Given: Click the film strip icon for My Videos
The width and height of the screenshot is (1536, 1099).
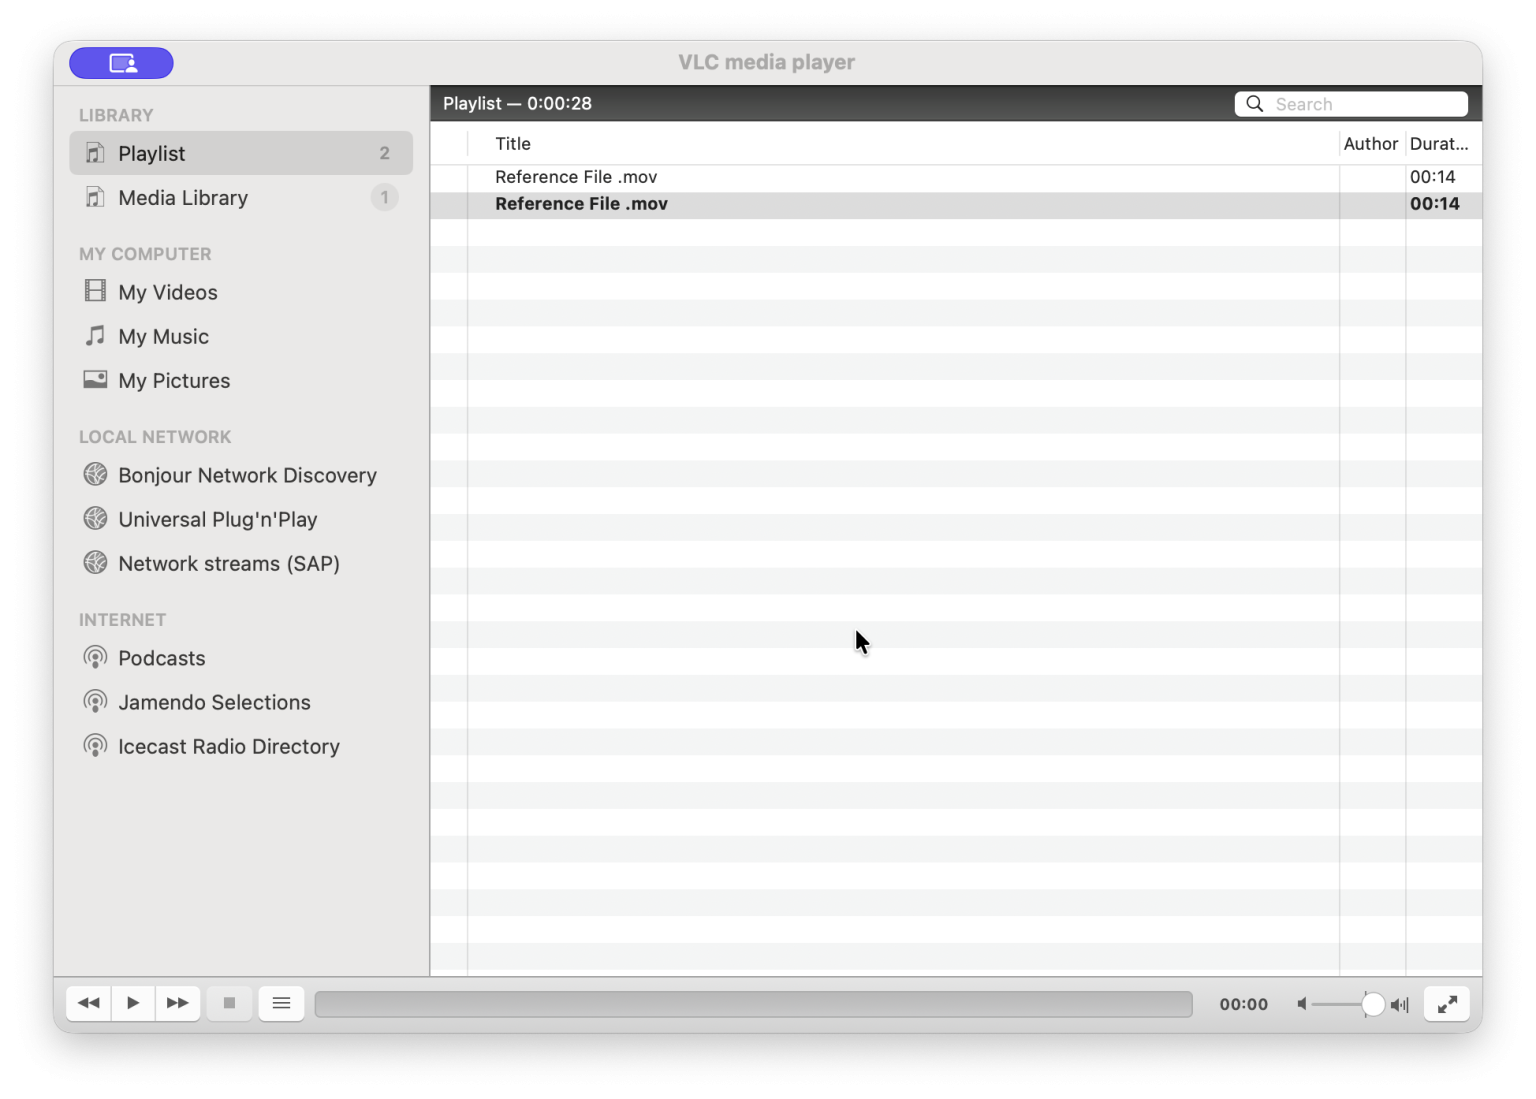Looking at the screenshot, I should coord(95,291).
